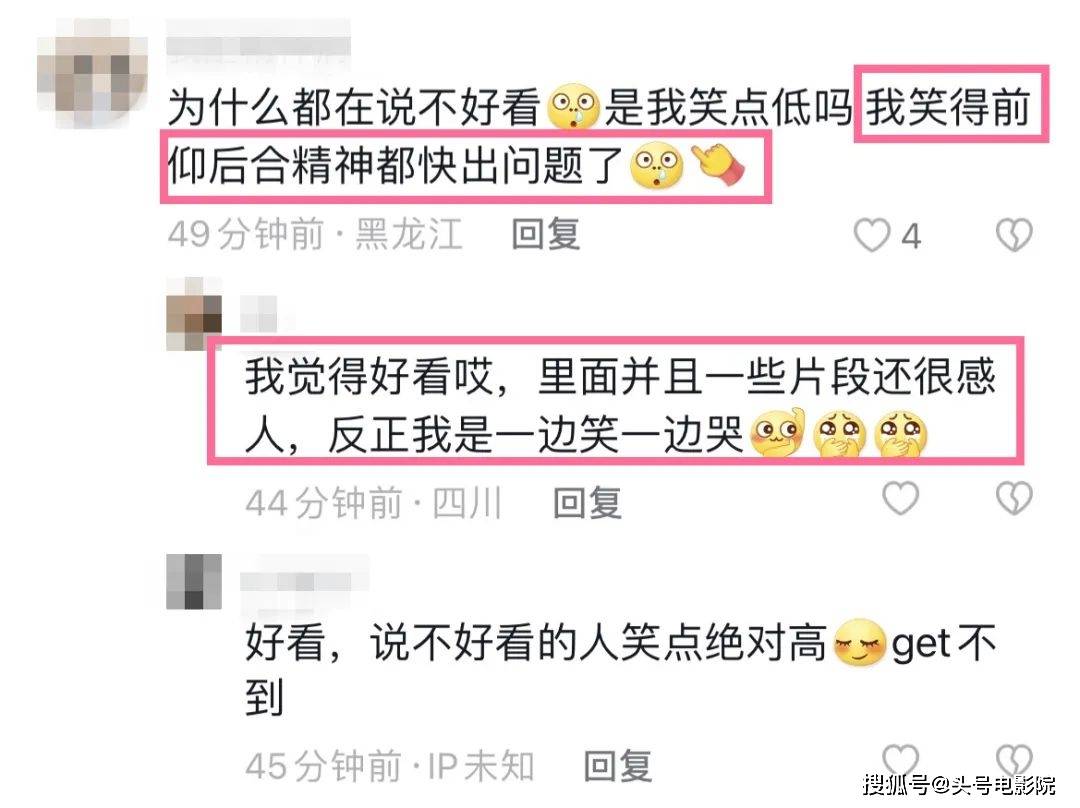1080x808 pixels.
Task: Reply to the 44分钟前 四川 comment
Action: pyautogui.click(x=588, y=503)
